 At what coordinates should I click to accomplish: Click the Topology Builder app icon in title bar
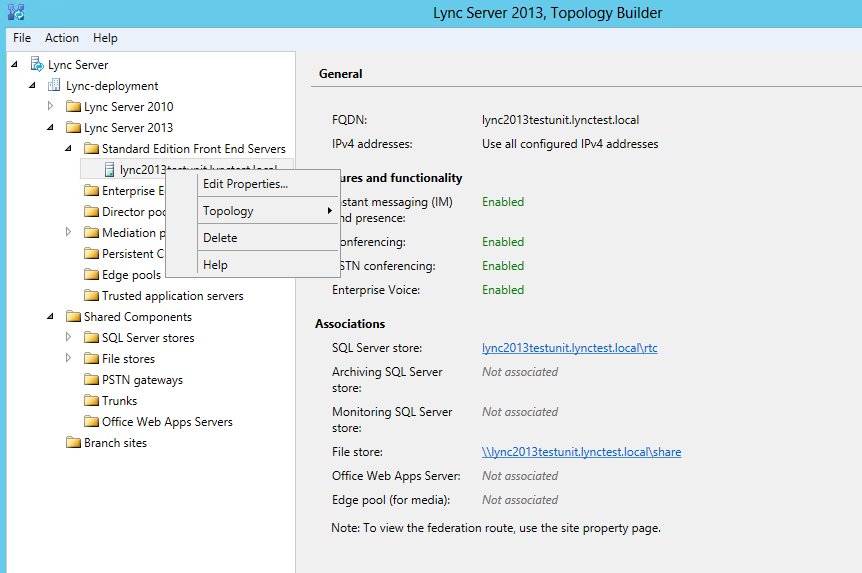14,13
